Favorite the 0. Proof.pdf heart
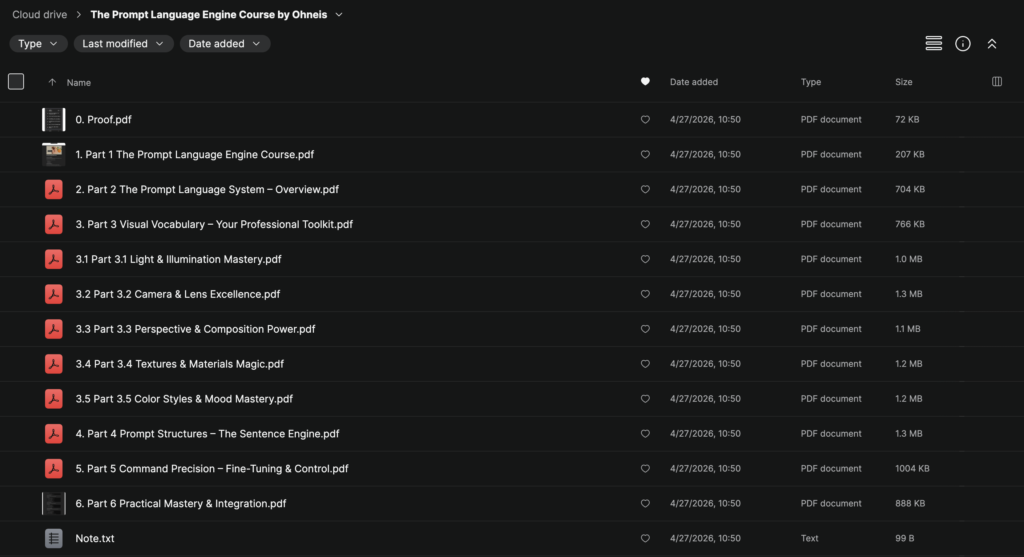Screen dimensions: 1024x557 (x=645, y=120)
